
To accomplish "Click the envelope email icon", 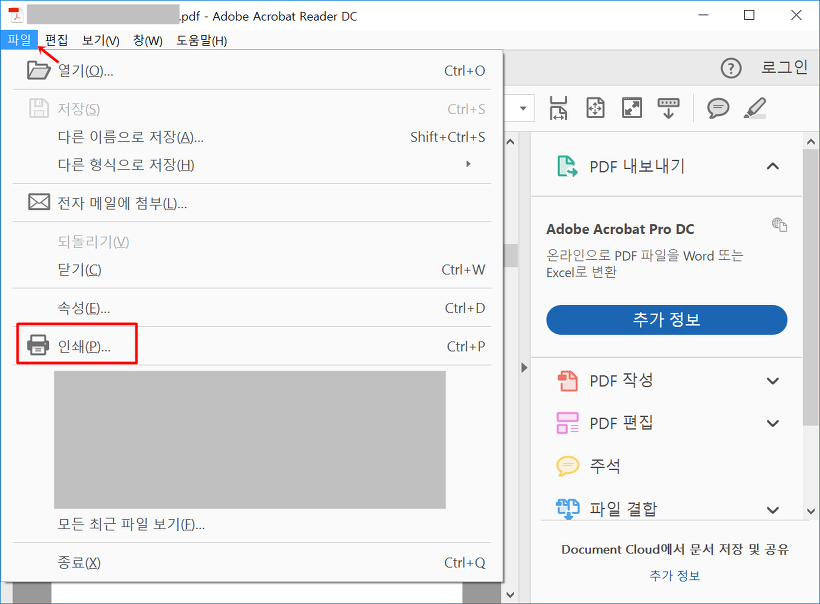I will tap(39, 202).
